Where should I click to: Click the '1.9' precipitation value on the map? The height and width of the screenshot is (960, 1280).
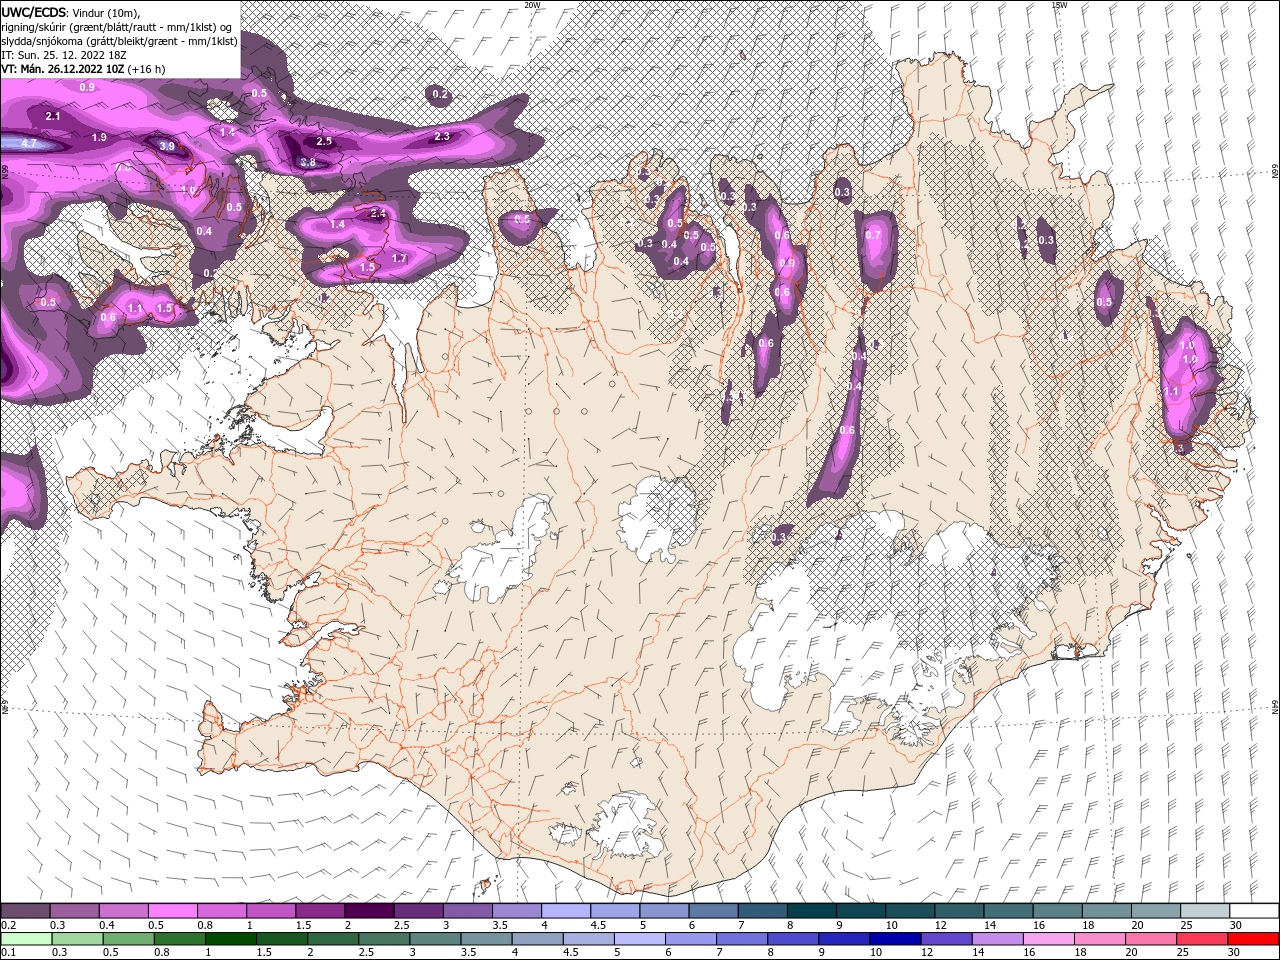point(99,137)
